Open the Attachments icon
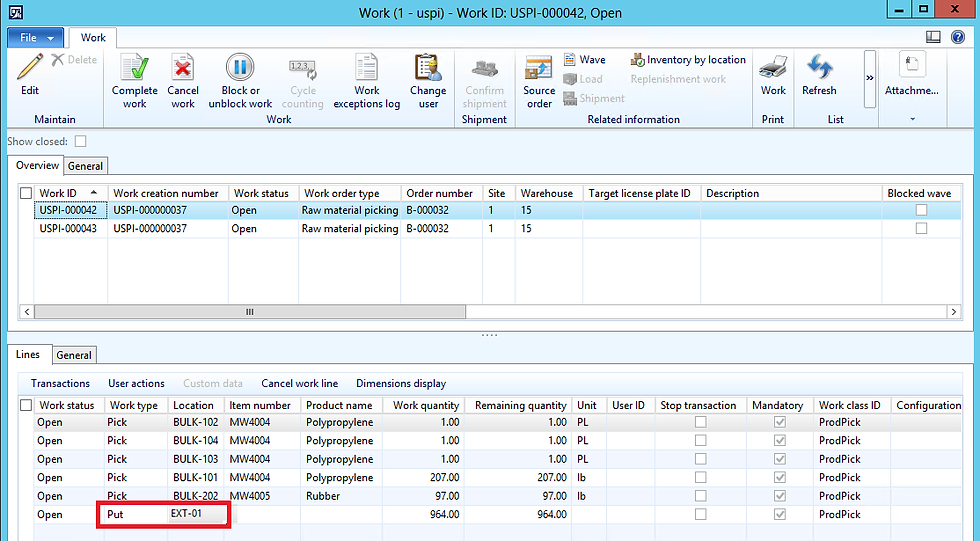Image resolution: width=980 pixels, height=541 pixels. tap(911, 66)
